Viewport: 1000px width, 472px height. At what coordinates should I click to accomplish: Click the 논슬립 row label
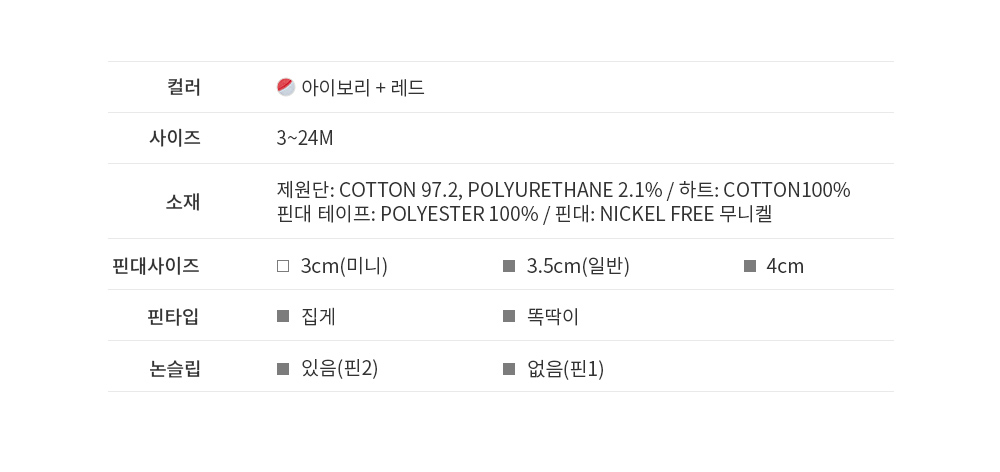(173, 369)
